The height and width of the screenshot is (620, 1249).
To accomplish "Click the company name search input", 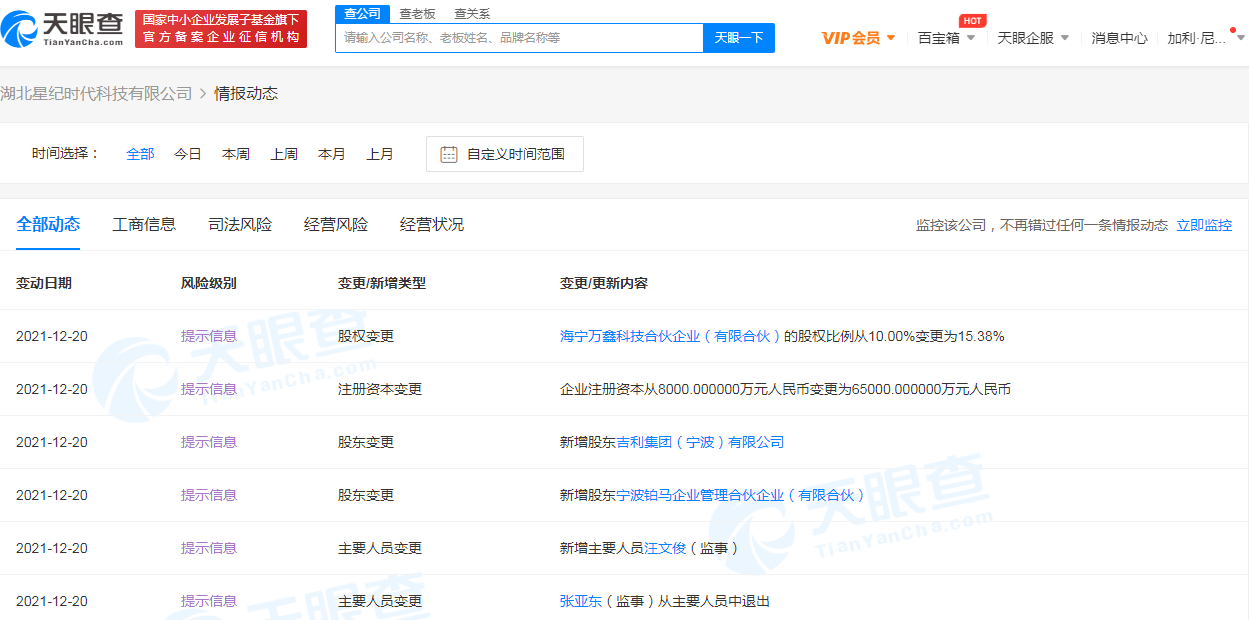I will (x=520, y=38).
